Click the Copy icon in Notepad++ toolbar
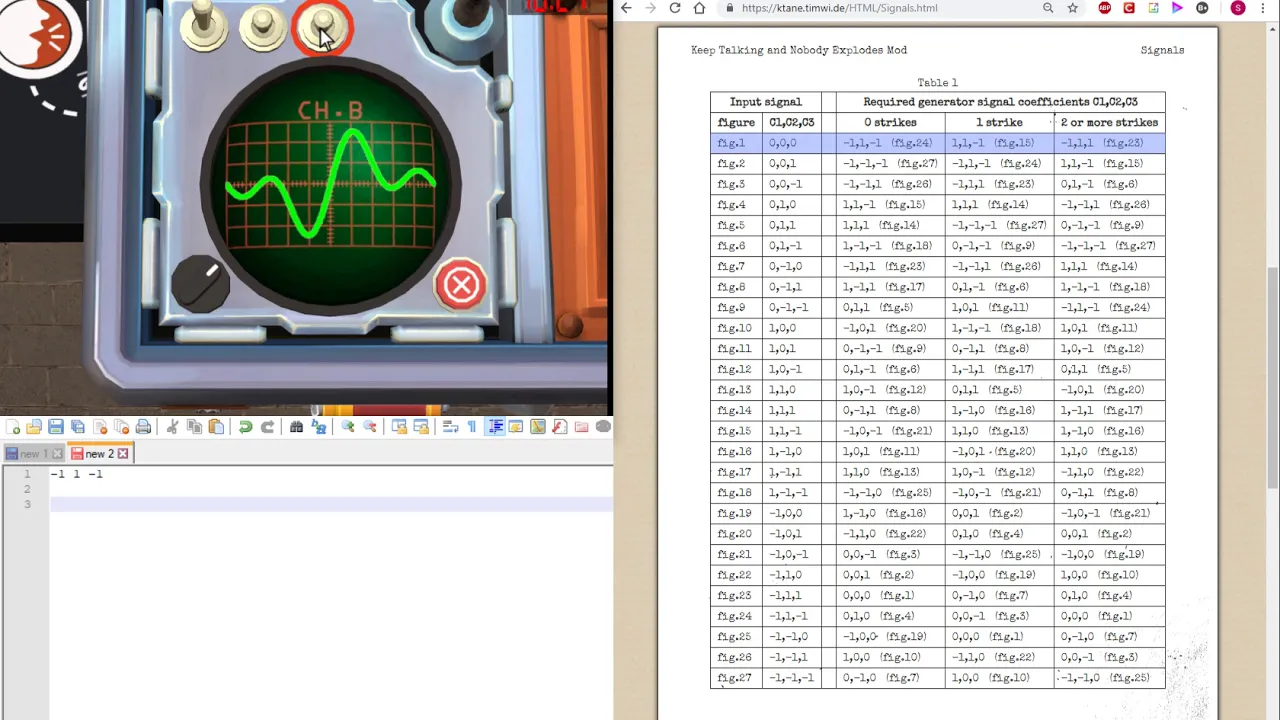The image size is (1280, 720). (x=194, y=427)
